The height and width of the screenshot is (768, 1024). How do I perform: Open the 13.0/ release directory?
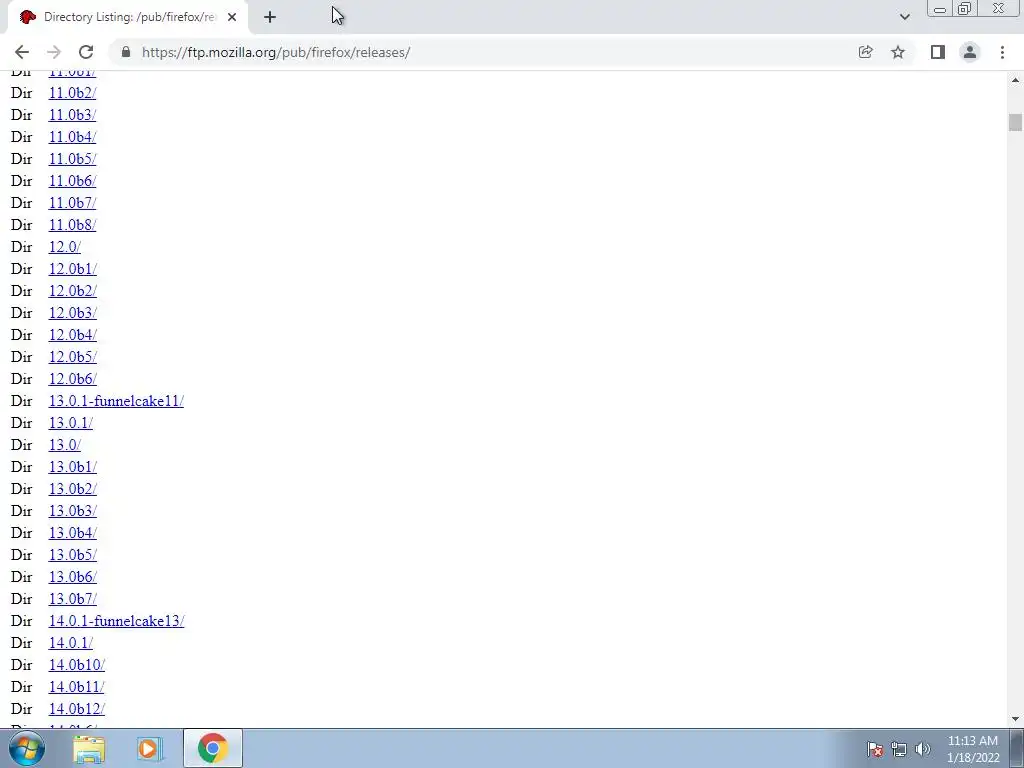tap(65, 445)
